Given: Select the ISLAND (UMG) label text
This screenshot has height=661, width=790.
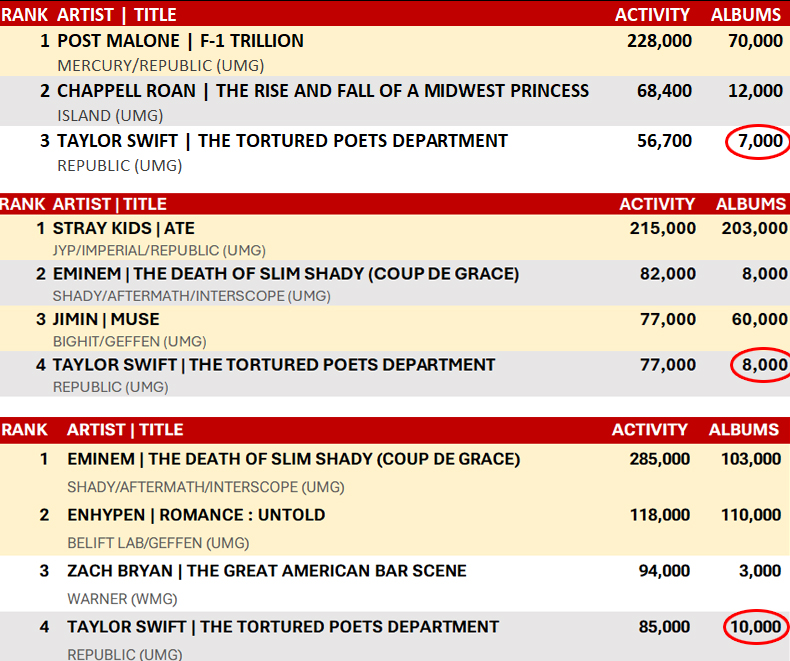Looking at the screenshot, I should [x=110, y=116].
